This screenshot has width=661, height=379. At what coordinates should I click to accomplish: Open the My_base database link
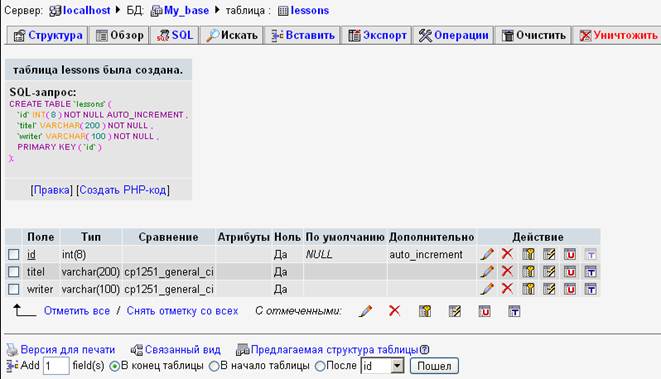coord(186,11)
